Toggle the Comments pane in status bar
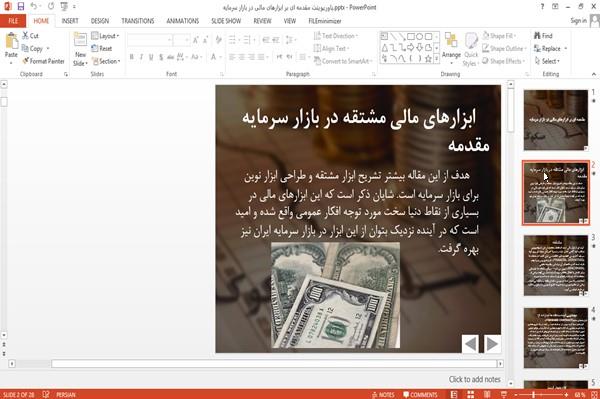This screenshot has height=399, width=600. [420, 395]
